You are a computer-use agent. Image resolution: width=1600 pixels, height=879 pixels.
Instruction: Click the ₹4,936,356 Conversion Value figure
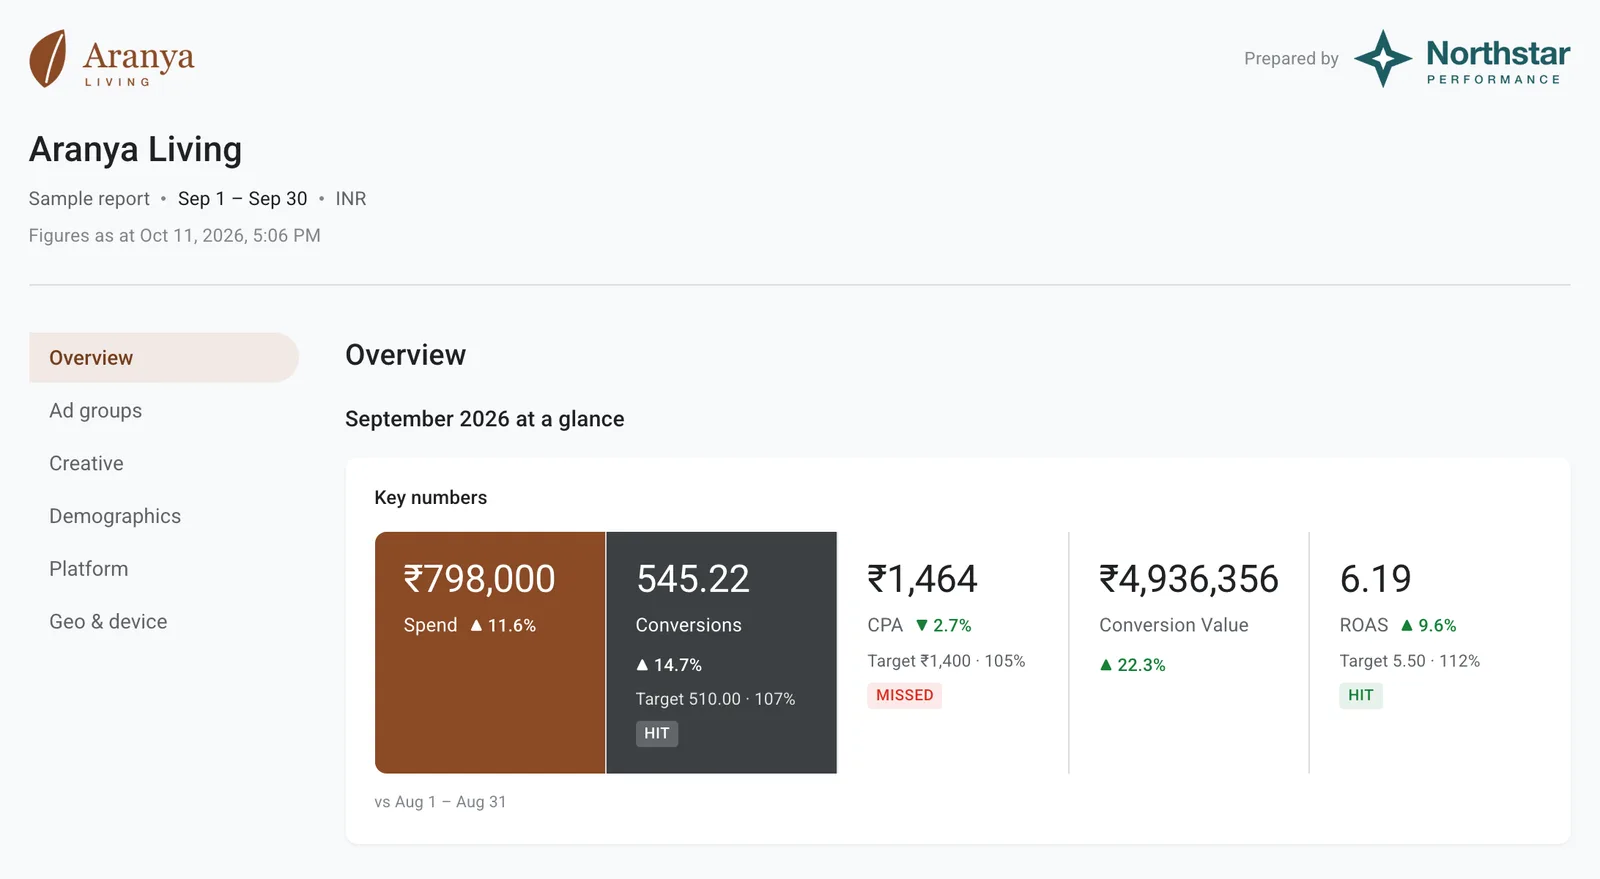[x=1189, y=579]
